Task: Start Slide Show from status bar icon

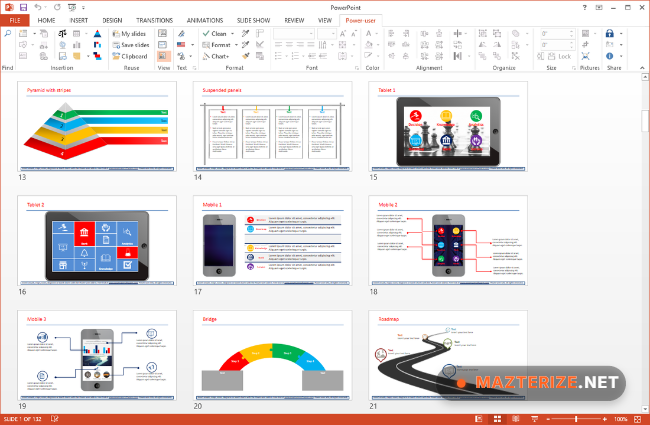Action: tap(534, 419)
